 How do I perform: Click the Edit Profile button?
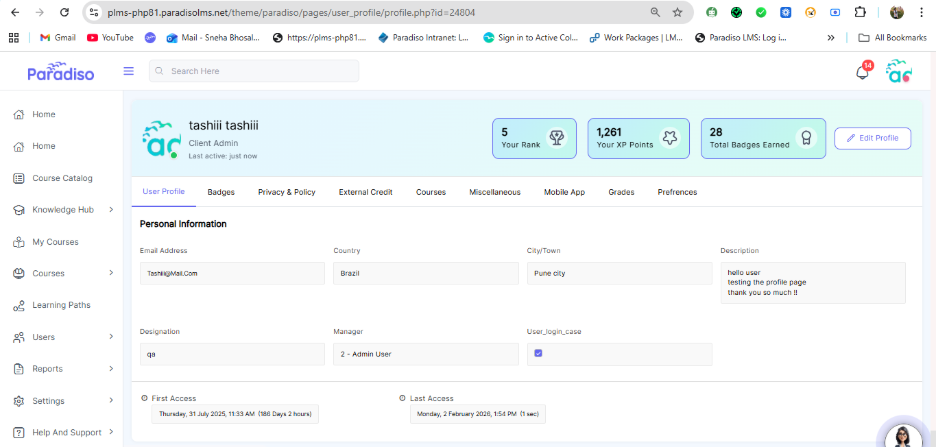(x=872, y=138)
